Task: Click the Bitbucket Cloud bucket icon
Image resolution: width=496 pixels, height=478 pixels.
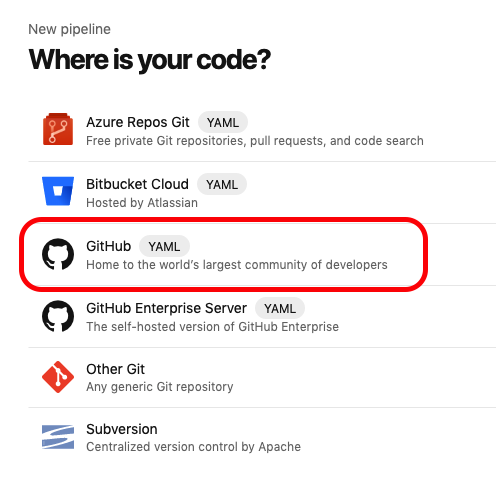Action: point(58,191)
